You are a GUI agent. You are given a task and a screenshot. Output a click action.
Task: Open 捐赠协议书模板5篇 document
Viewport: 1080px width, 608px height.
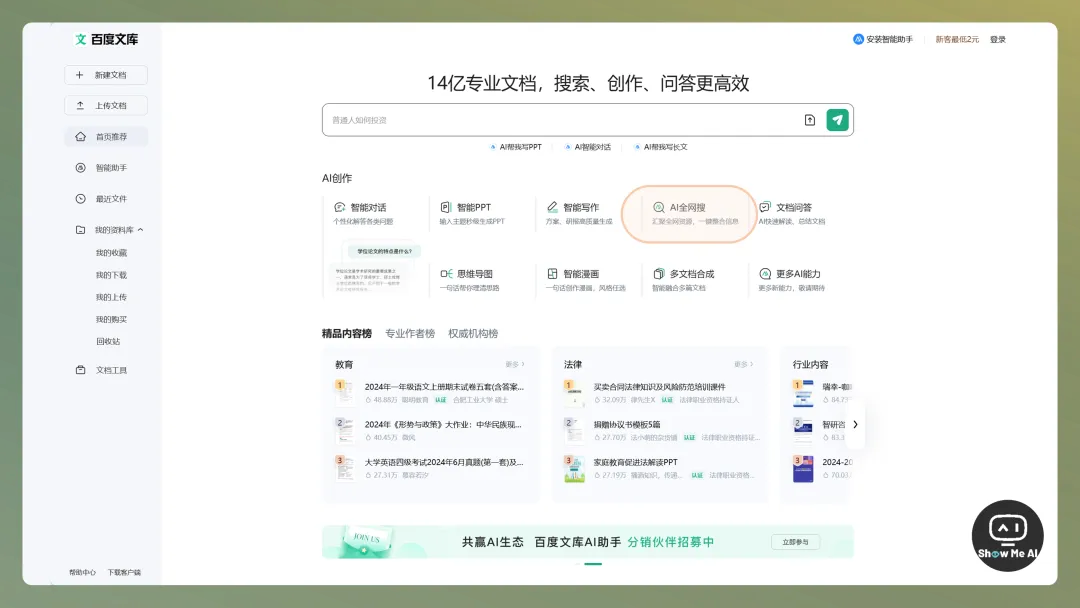click(x=627, y=425)
